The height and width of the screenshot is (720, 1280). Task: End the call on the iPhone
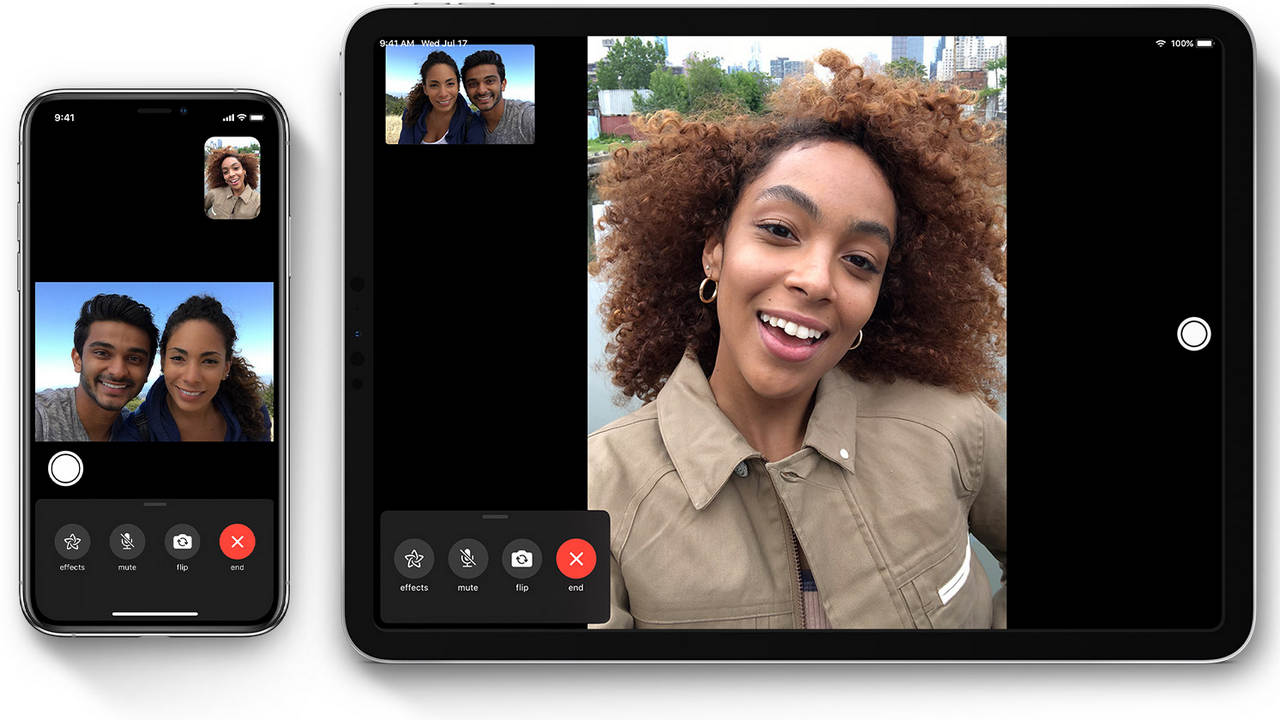238,541
